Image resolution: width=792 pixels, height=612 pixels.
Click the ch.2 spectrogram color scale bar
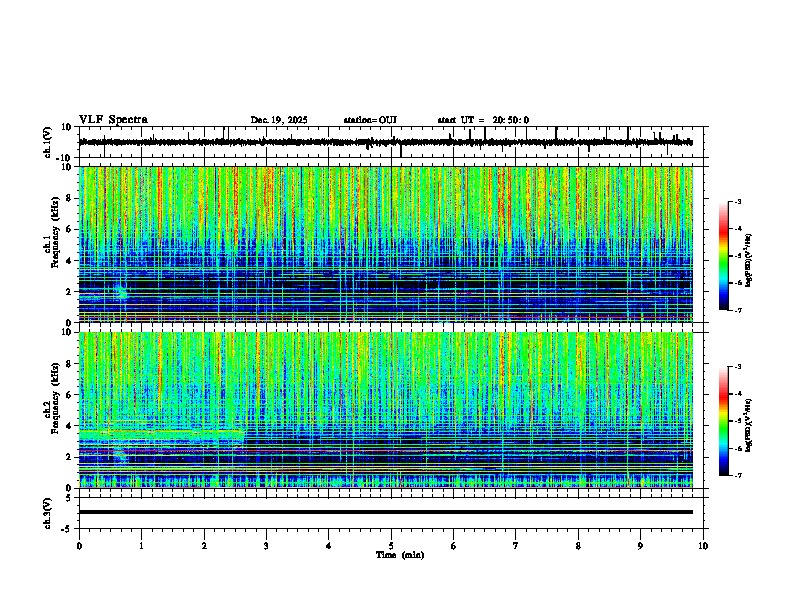(723, 421)
